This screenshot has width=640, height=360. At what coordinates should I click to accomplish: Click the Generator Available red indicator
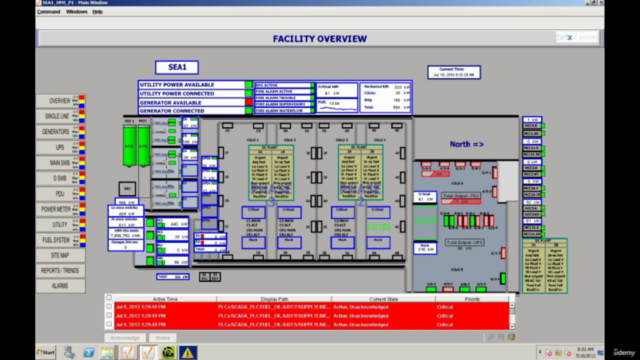click(249, 102)
